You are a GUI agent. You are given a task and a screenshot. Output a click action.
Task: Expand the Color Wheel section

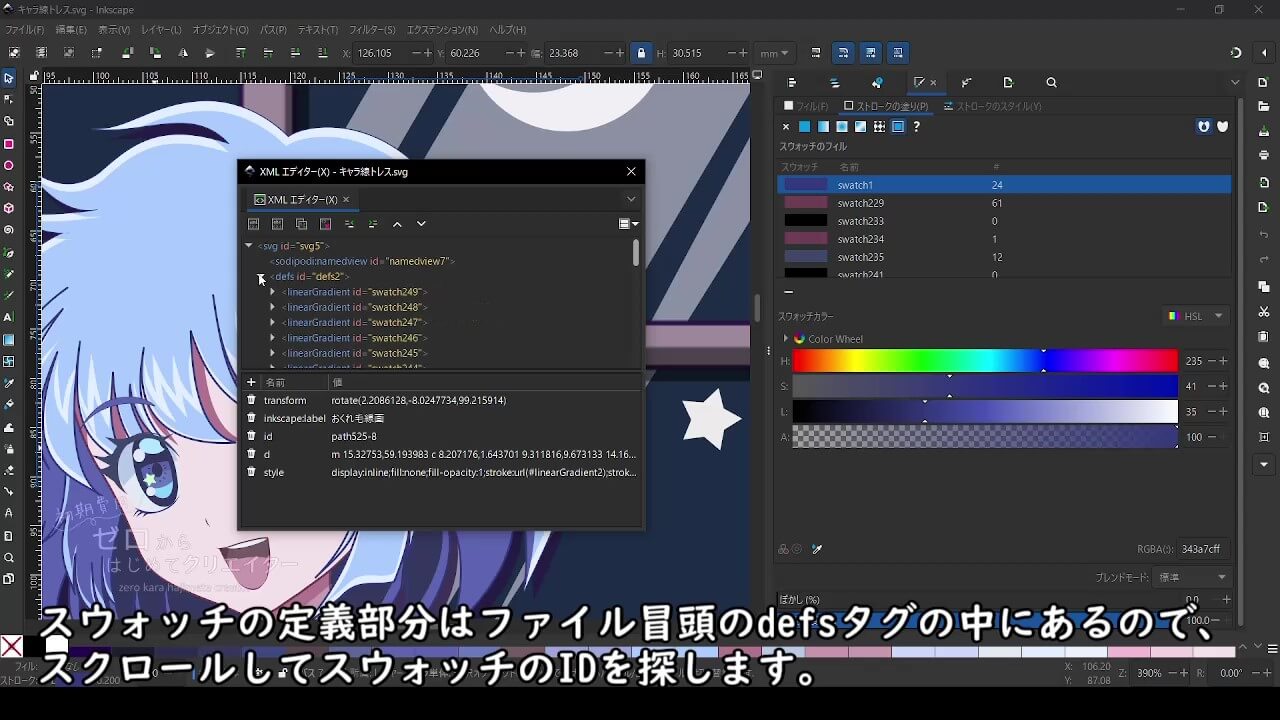[786, 339]
